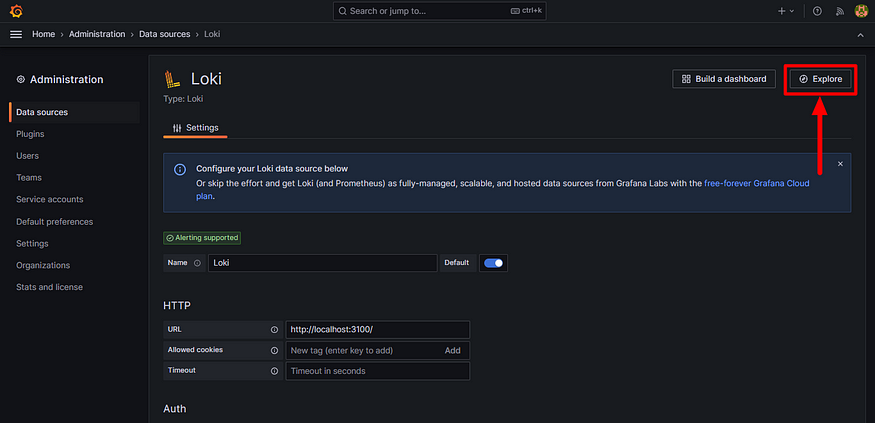Open Organizations in the sidebar
The width and height of the screenshot is (875, 423).
[x=43, y=265]
